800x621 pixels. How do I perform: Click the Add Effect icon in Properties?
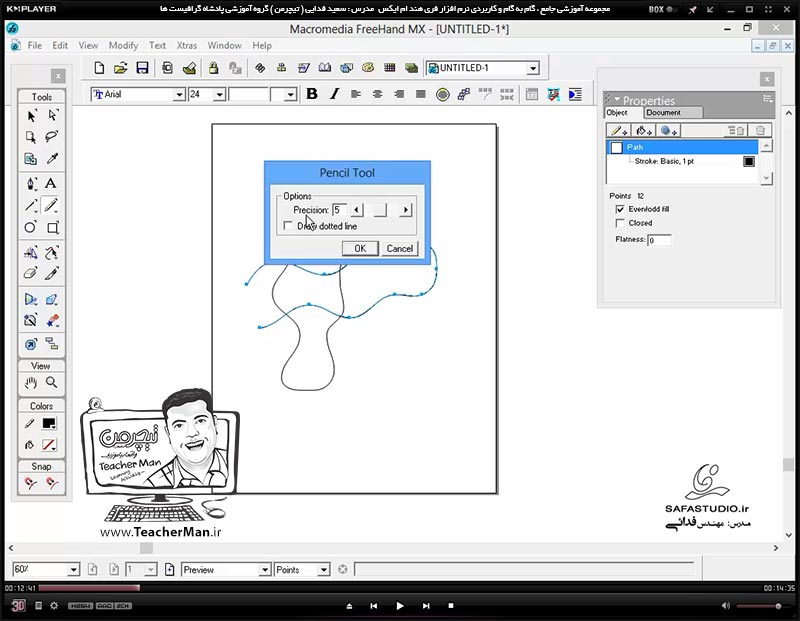(x=668, y=131)
